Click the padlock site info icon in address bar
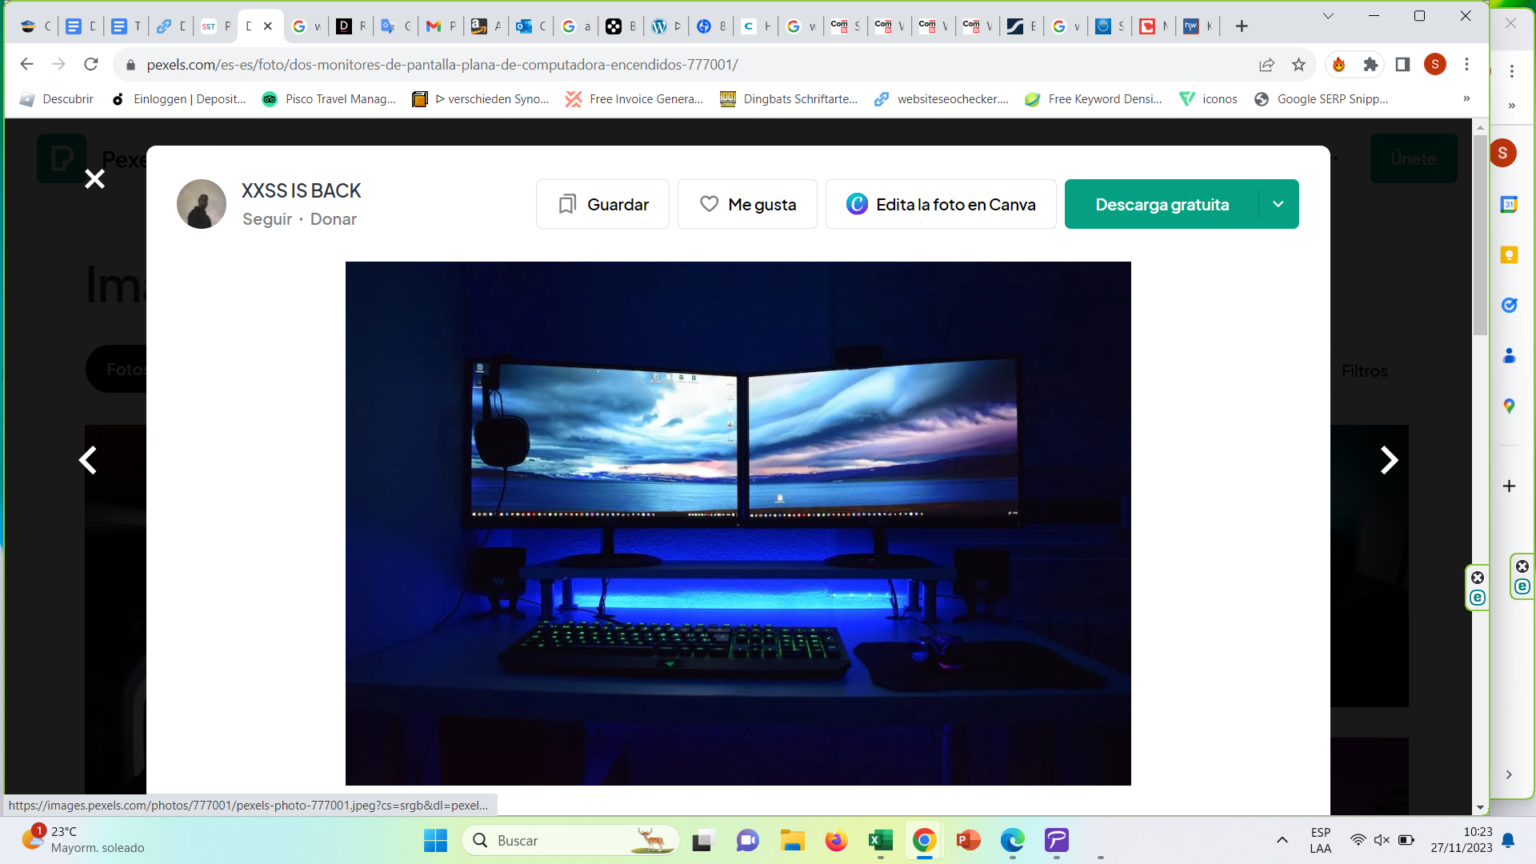 (x=130, y=62)
